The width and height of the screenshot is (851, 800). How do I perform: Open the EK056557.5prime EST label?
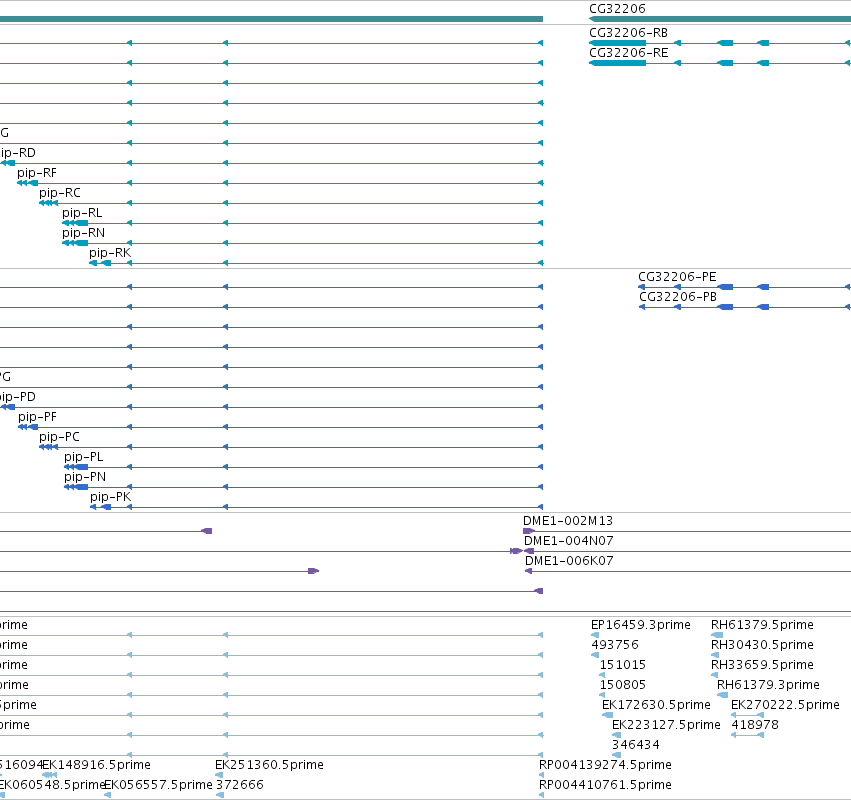(158, 785)
